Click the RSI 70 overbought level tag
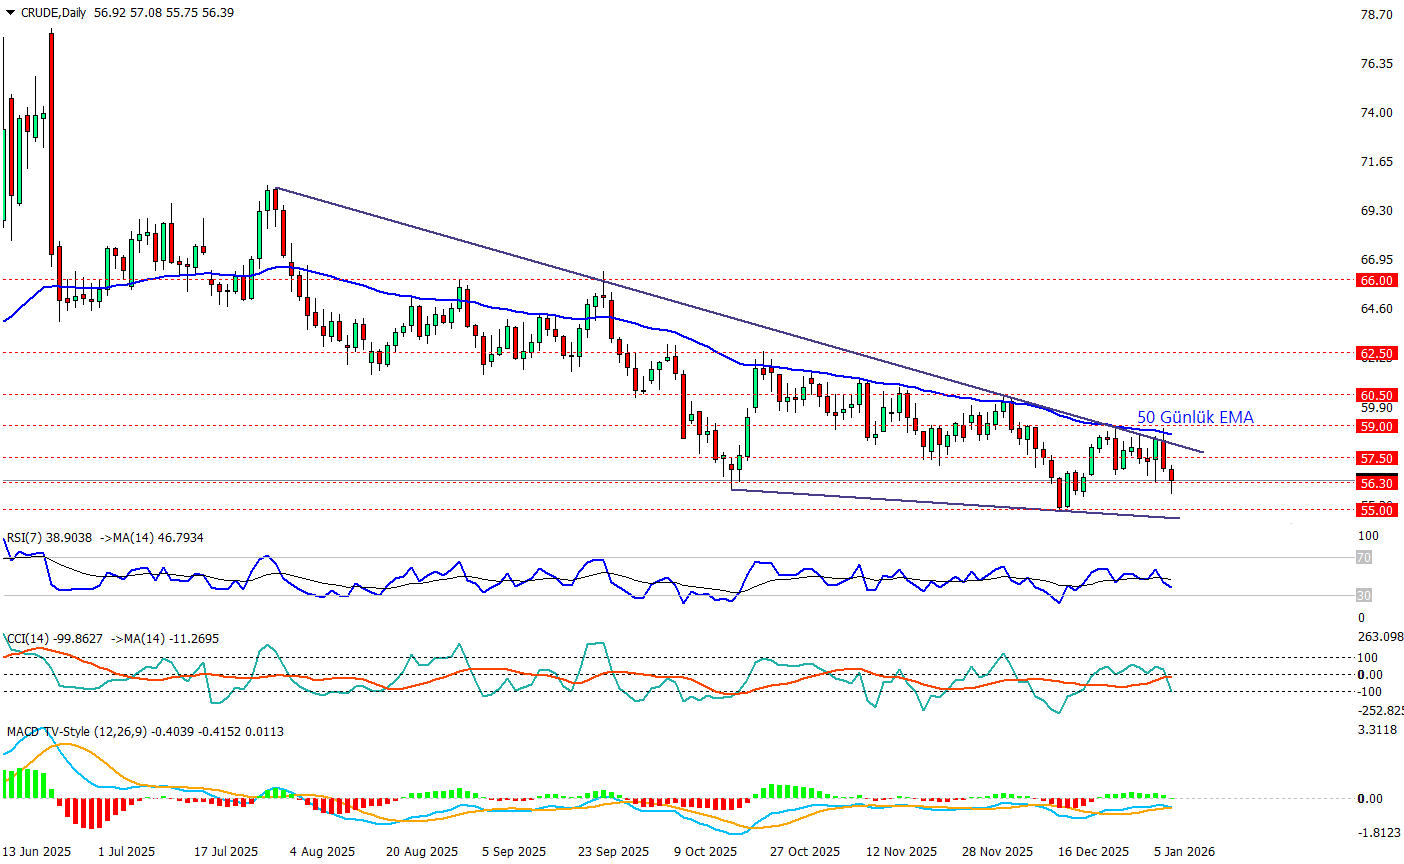 (x=1363, y=557)
